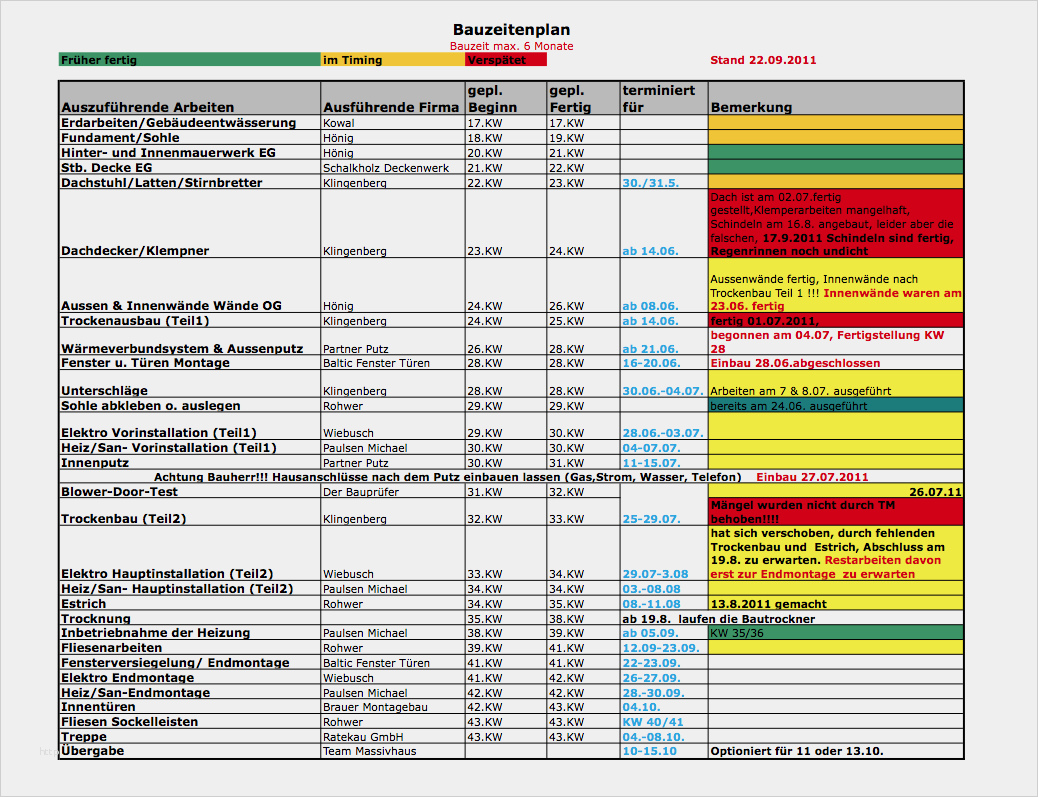Click the remark 'bereits am 24.06. ausgeführt'
Viewport: 1038px width, 797px height.
tap(835, 405)
